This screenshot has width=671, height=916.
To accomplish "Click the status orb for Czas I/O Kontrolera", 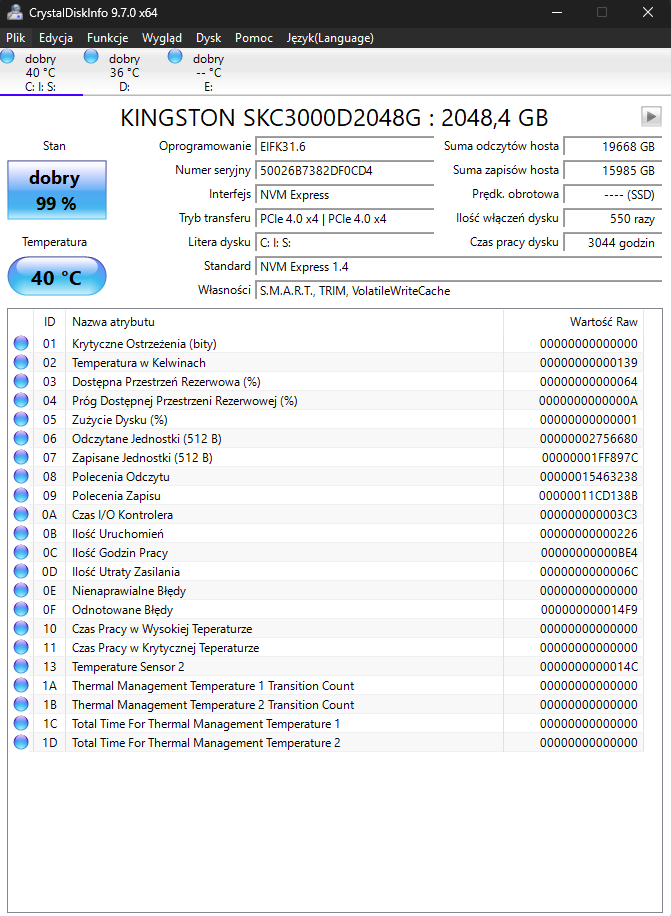I will 21,514.
